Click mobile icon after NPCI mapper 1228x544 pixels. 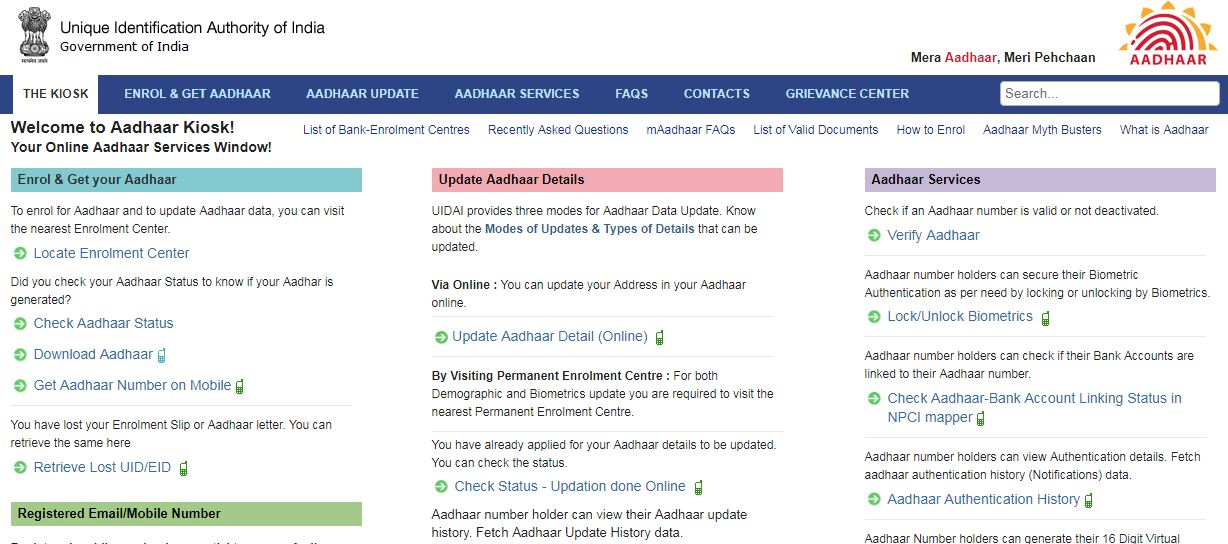tap(981, 418)
